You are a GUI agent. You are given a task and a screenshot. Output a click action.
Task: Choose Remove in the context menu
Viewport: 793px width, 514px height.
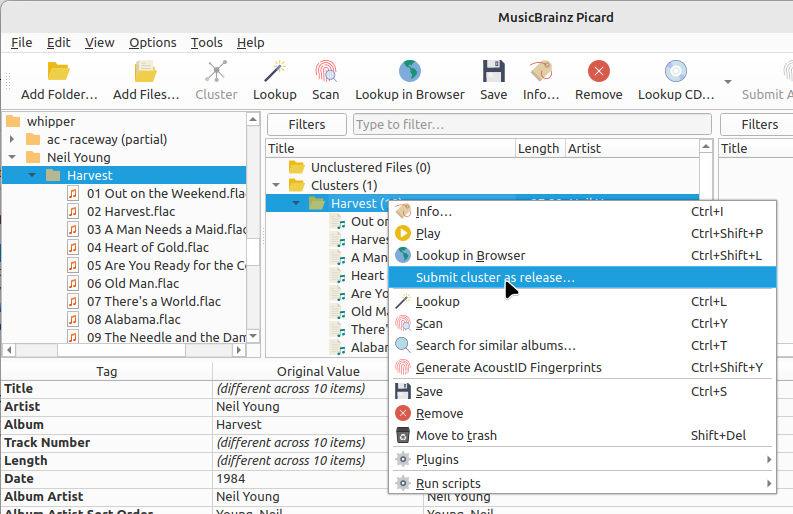pyautogui.click(x=582, y=413)
